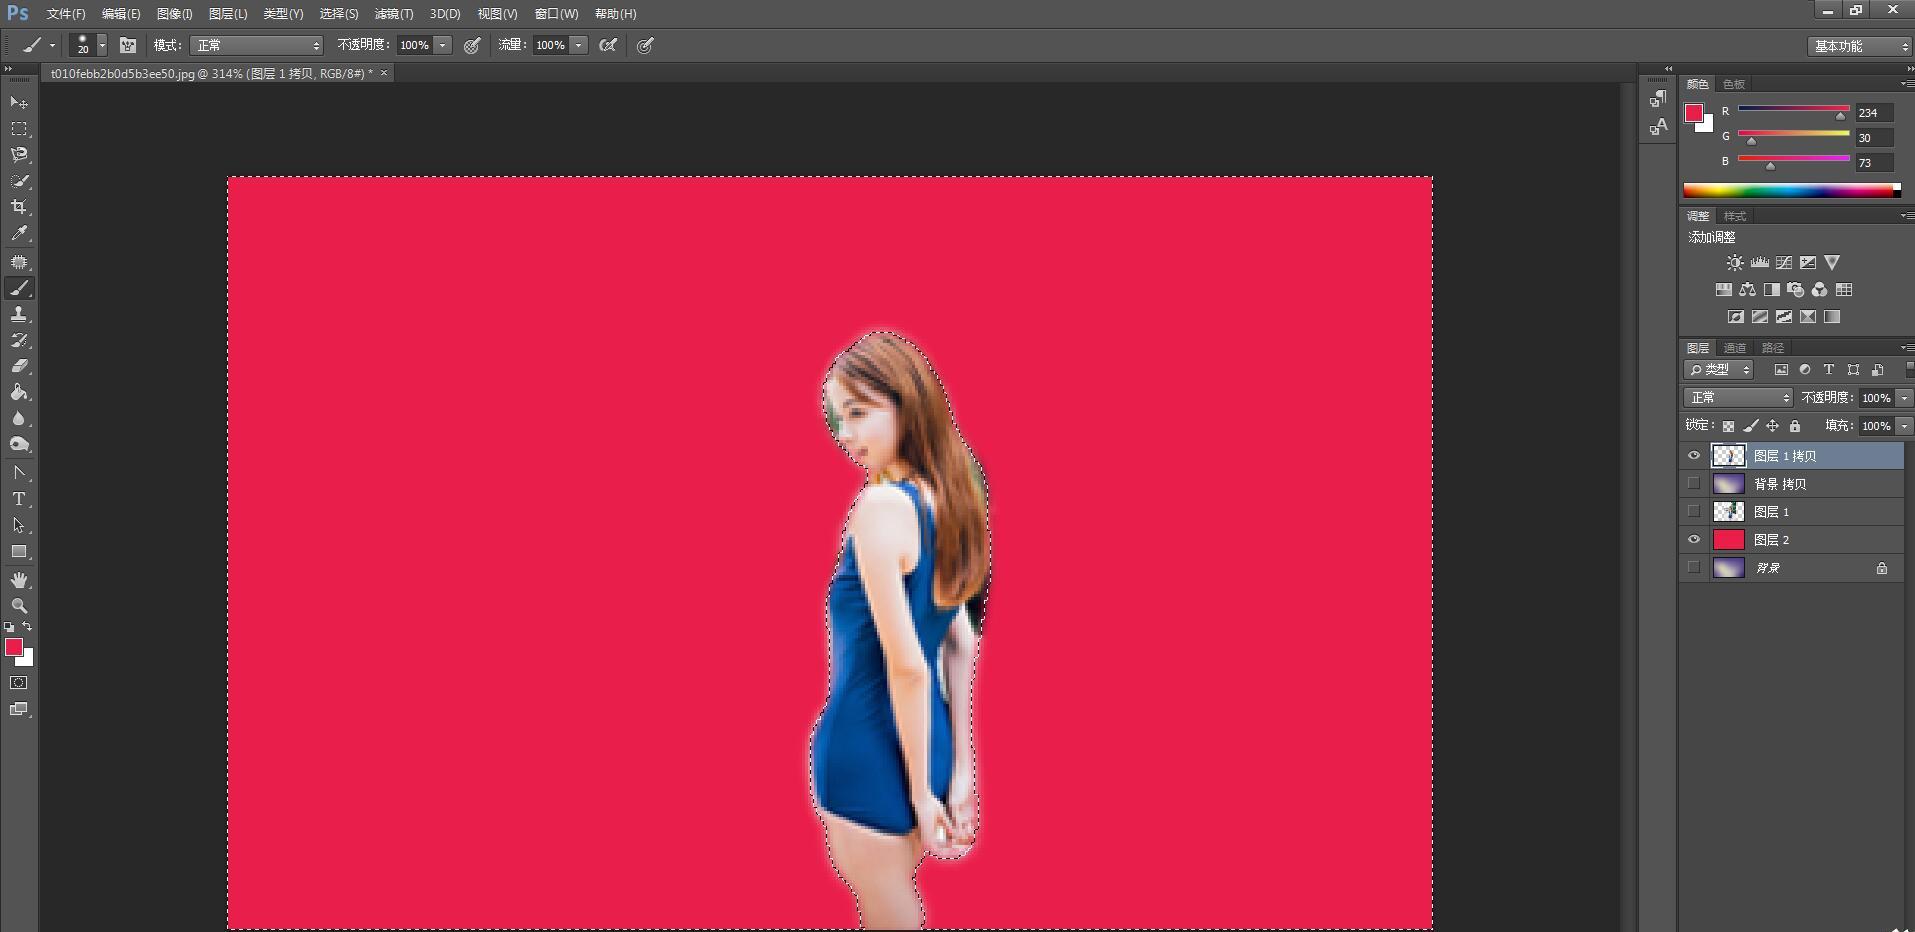Select the Pen tool
Image resolution: width=1915 pixels, height=932 pixels.
coord(19,473)
